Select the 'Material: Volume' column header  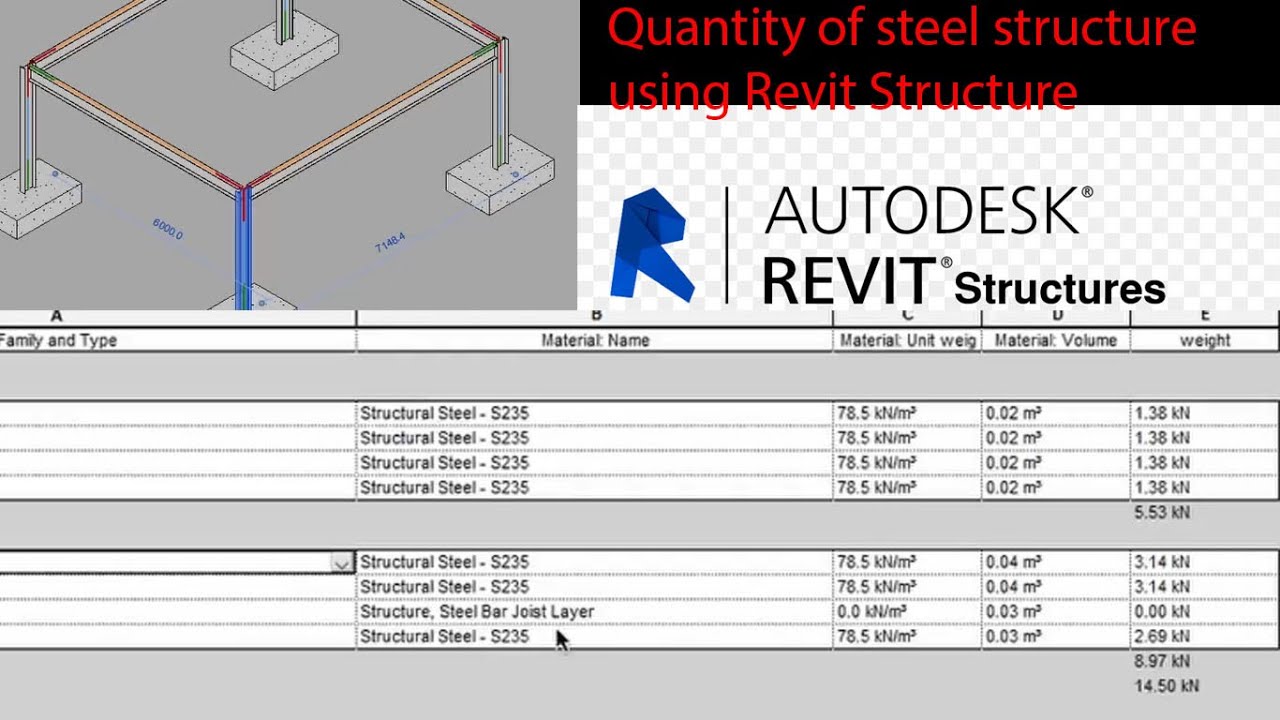[1056, 340]
